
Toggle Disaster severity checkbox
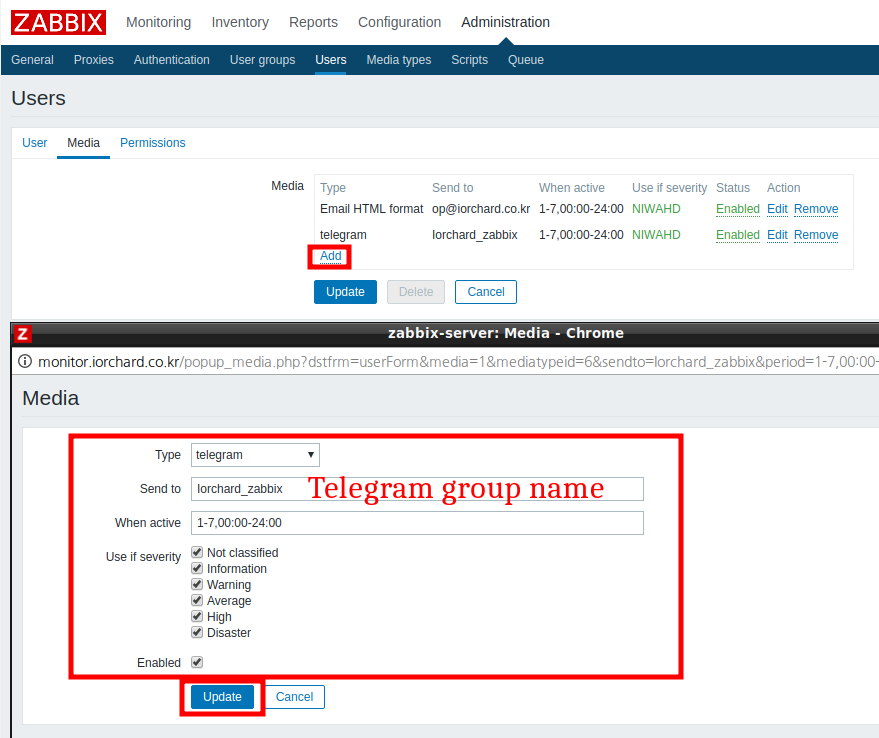pos(197,633)
